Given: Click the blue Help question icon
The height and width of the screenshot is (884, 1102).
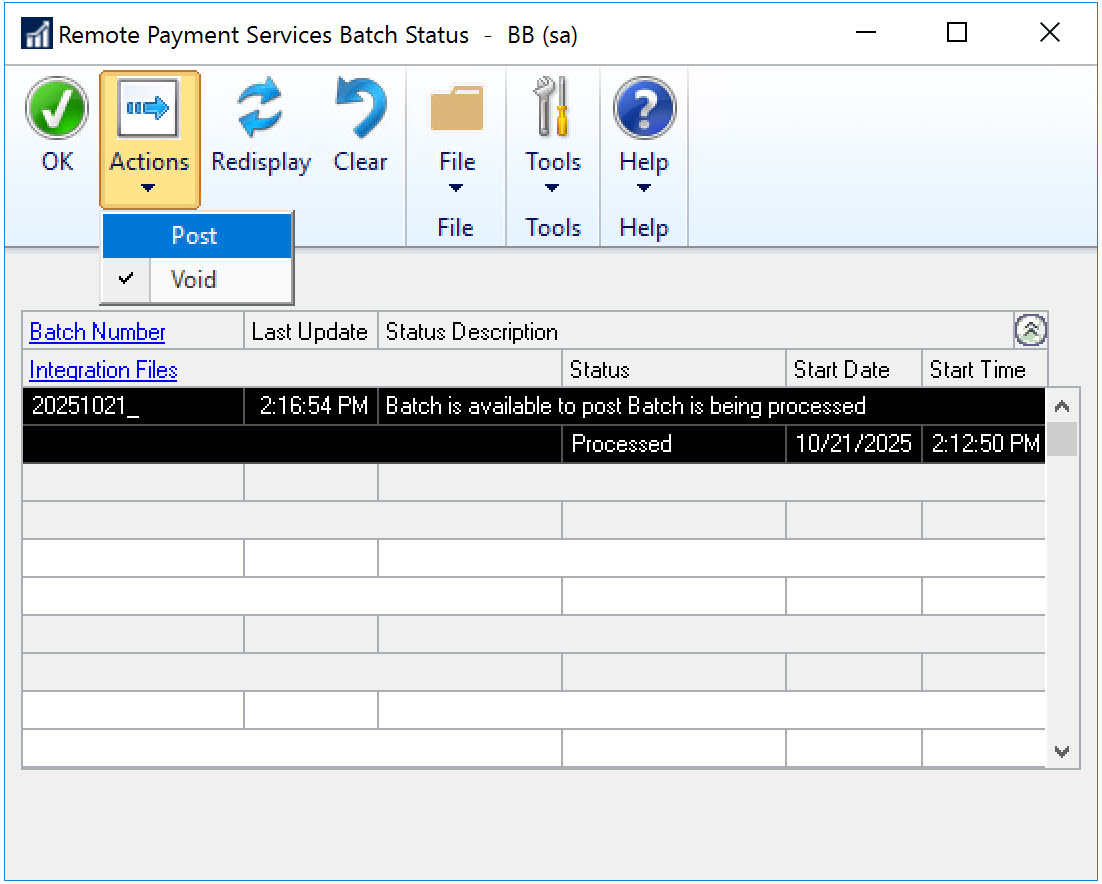Looking at the screenshot, I should pos(643,108).
